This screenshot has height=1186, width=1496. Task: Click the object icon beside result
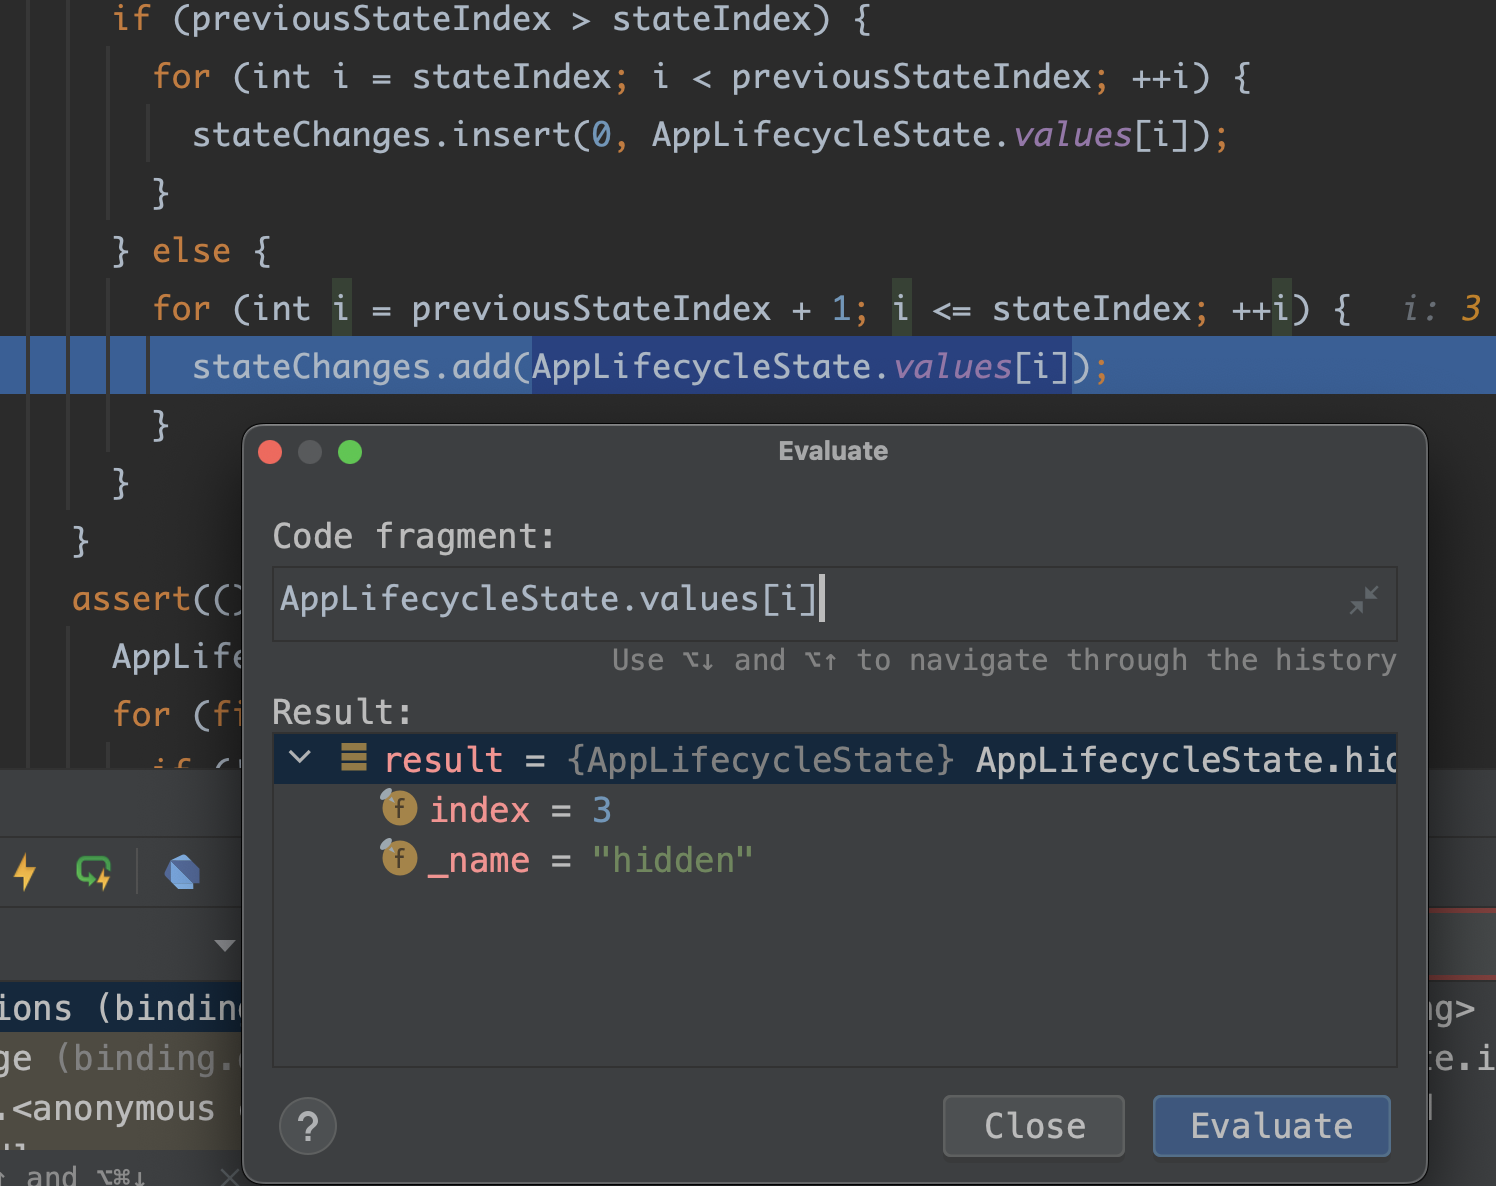(353, 758)
